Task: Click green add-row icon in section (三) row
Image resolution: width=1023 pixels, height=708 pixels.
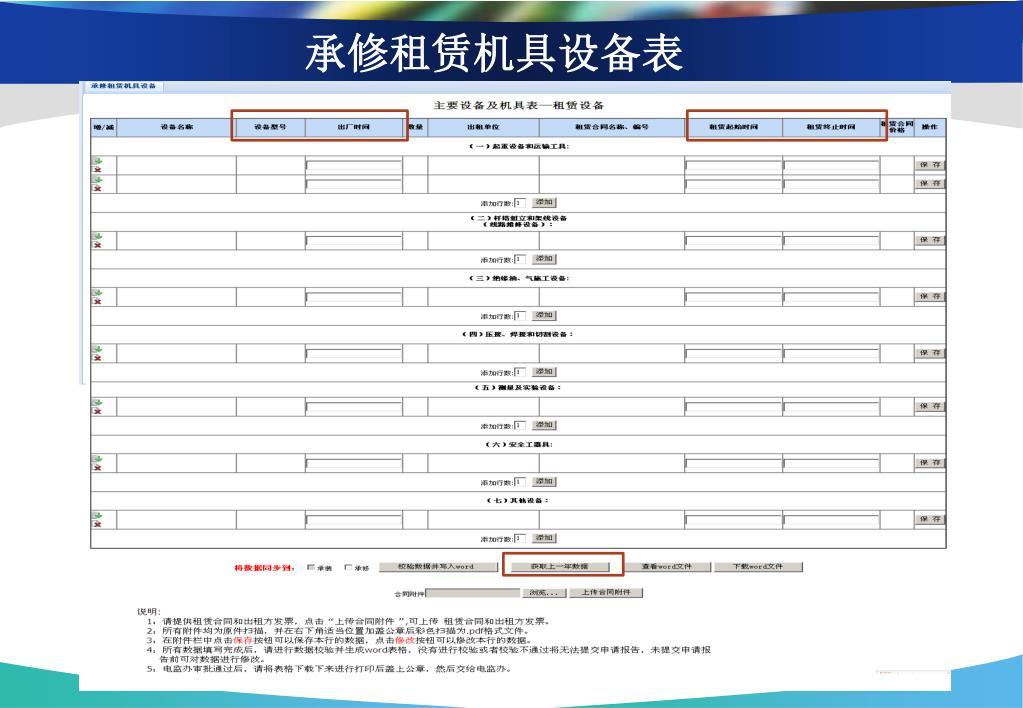Action: tap(98, 292)
